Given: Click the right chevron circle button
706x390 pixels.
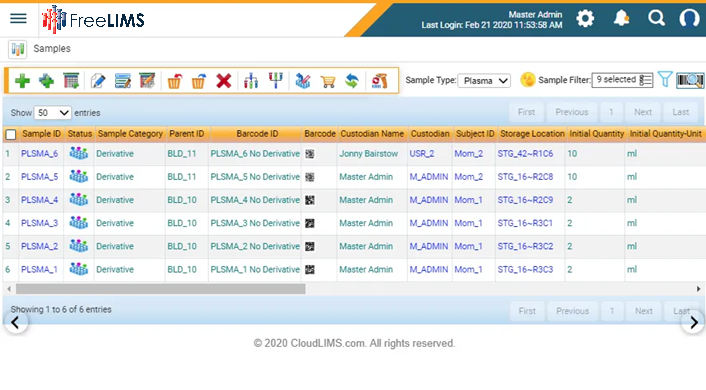Looking at the screenshot, I should (x=693, y=322).
